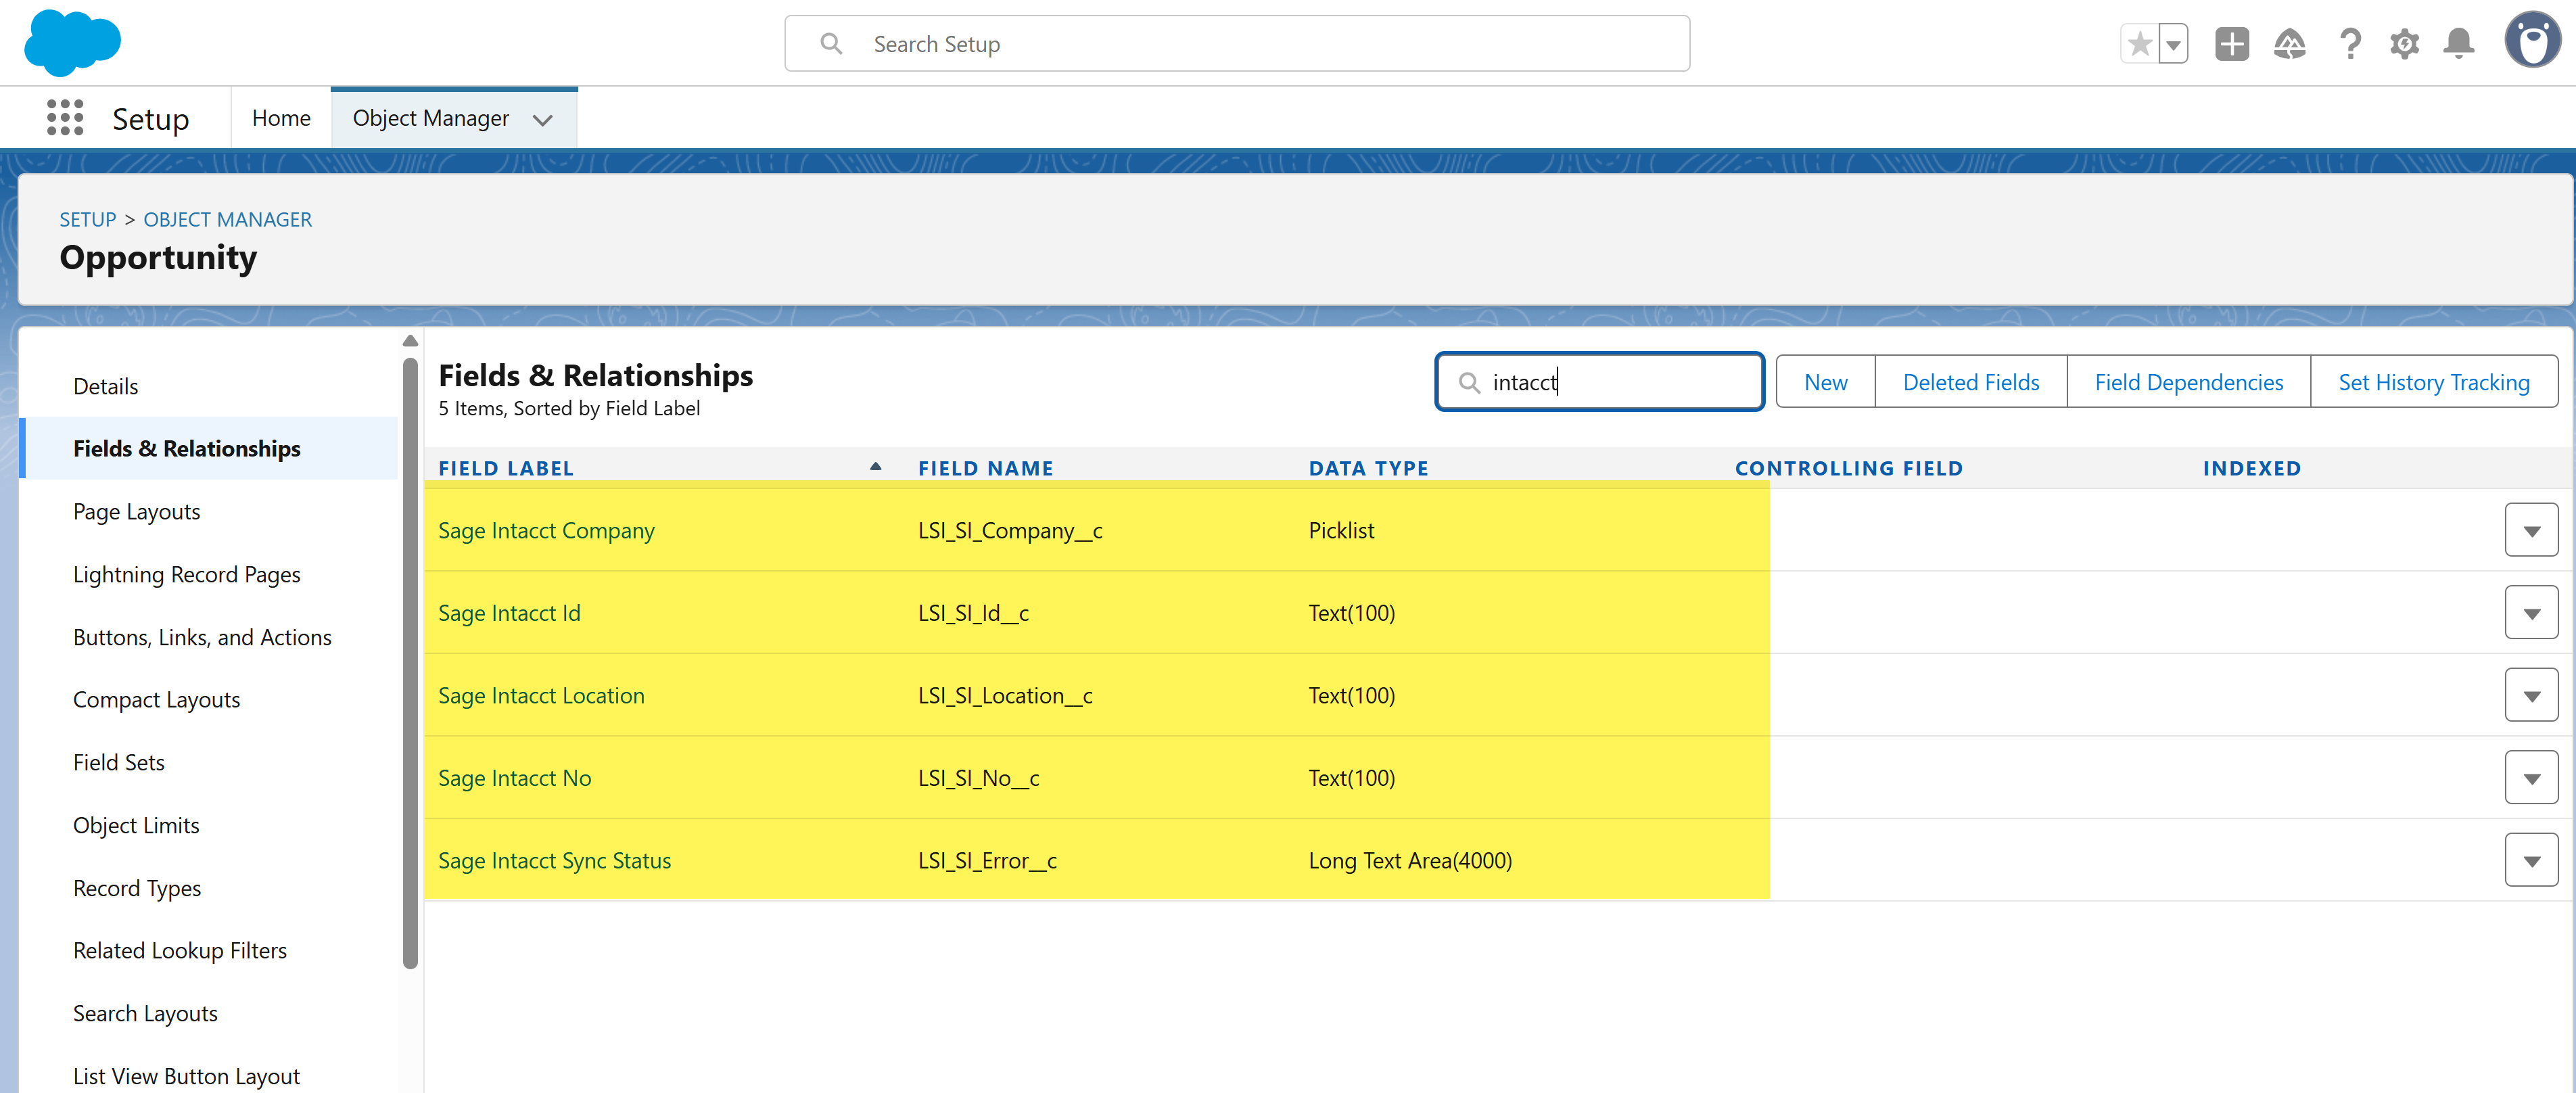Image resolution: width=2576 pixels, height=1093 pixels.
Task: Open the Sage Intacct Company field
Action: click(x=546, y=530)
